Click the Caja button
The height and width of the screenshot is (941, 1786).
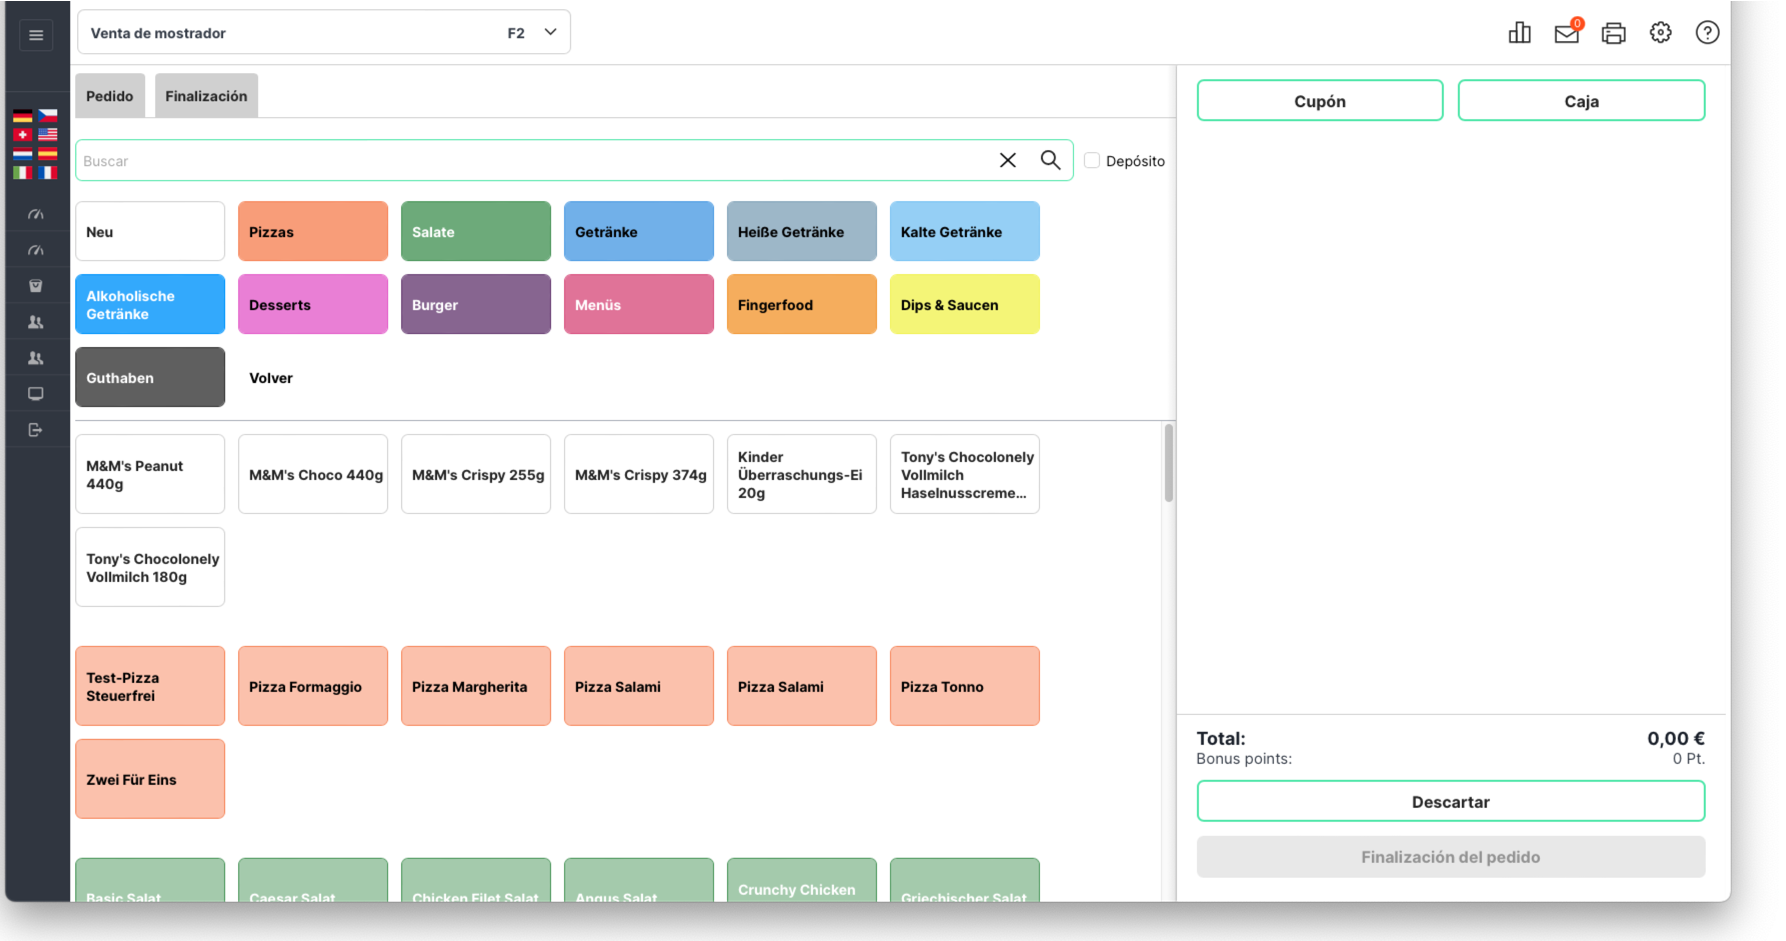(1581, 101)
